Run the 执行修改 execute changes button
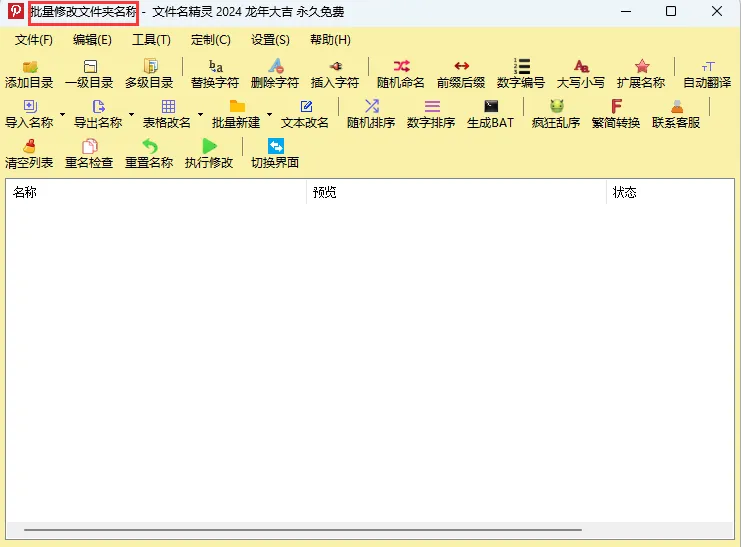Image resolution: width=741 pixels, height=547 pixels. pyautogui.click(x=209, y=153)
